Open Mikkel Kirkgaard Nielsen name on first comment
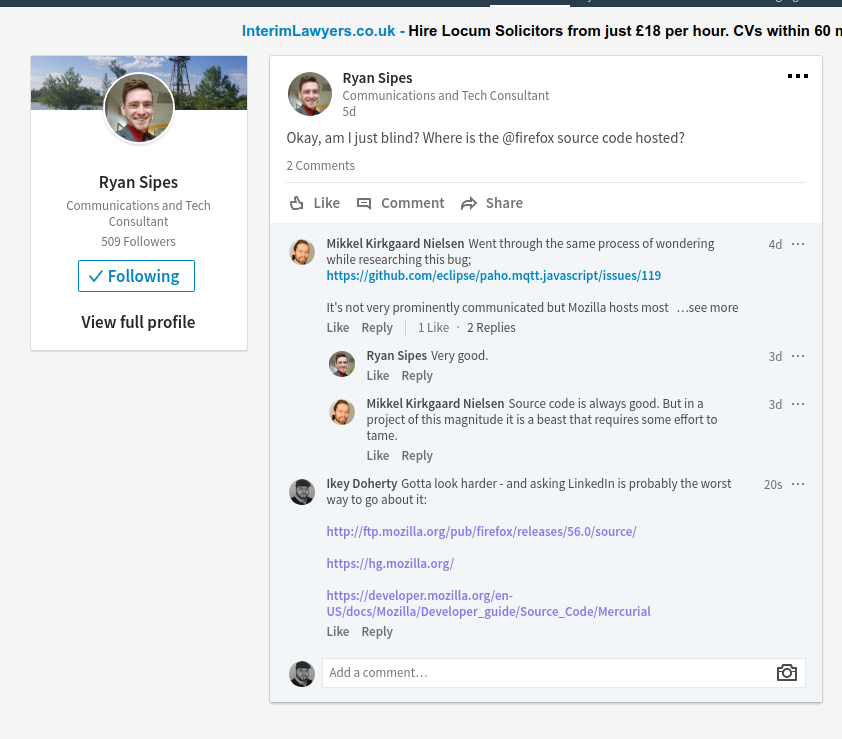This screenshot has width=842, height=739. [x=395, y=244]
